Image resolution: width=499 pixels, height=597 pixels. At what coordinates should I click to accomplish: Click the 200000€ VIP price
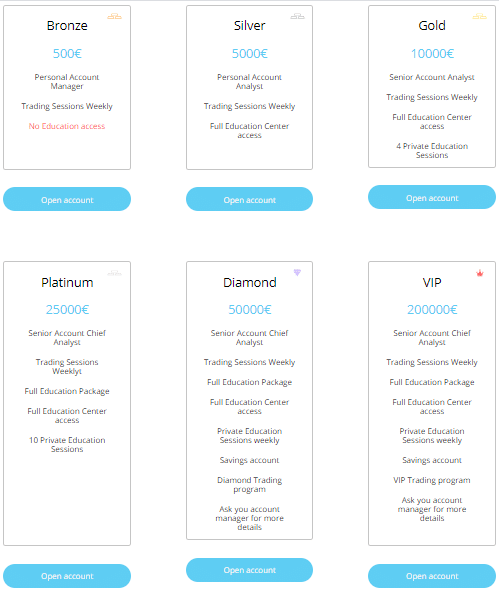tap(432, 310)
